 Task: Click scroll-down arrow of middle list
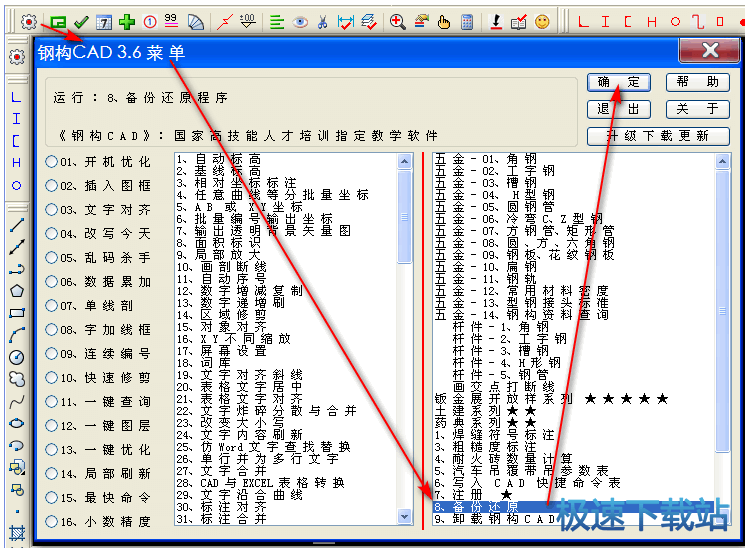click(x=405, y=516)
